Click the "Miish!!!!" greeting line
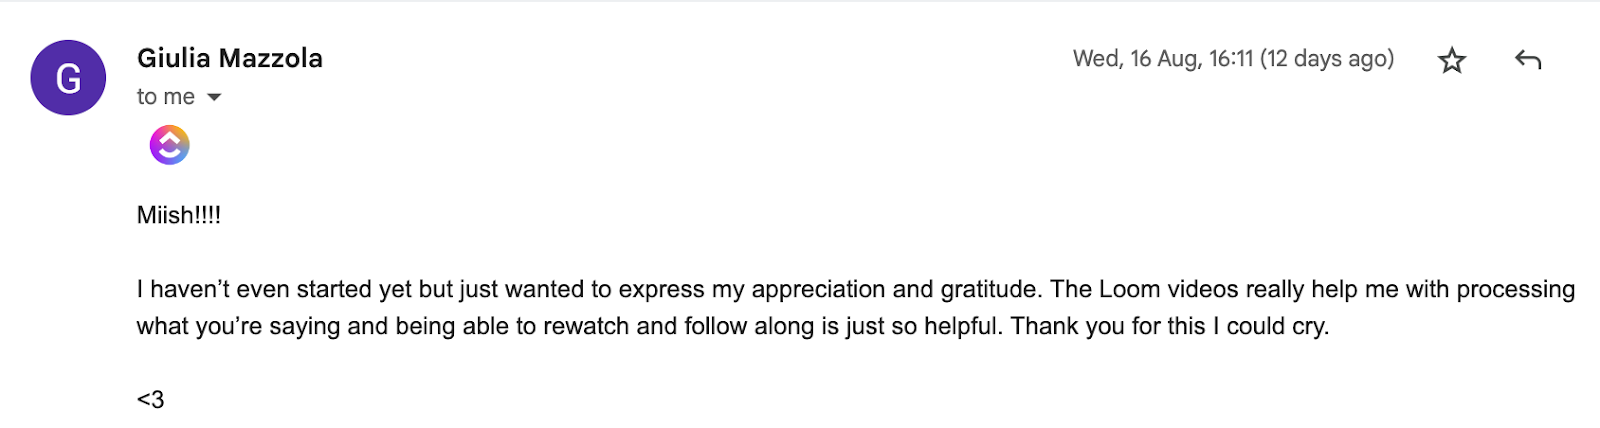Screen dimensions: 1600x428 point(179,215)
